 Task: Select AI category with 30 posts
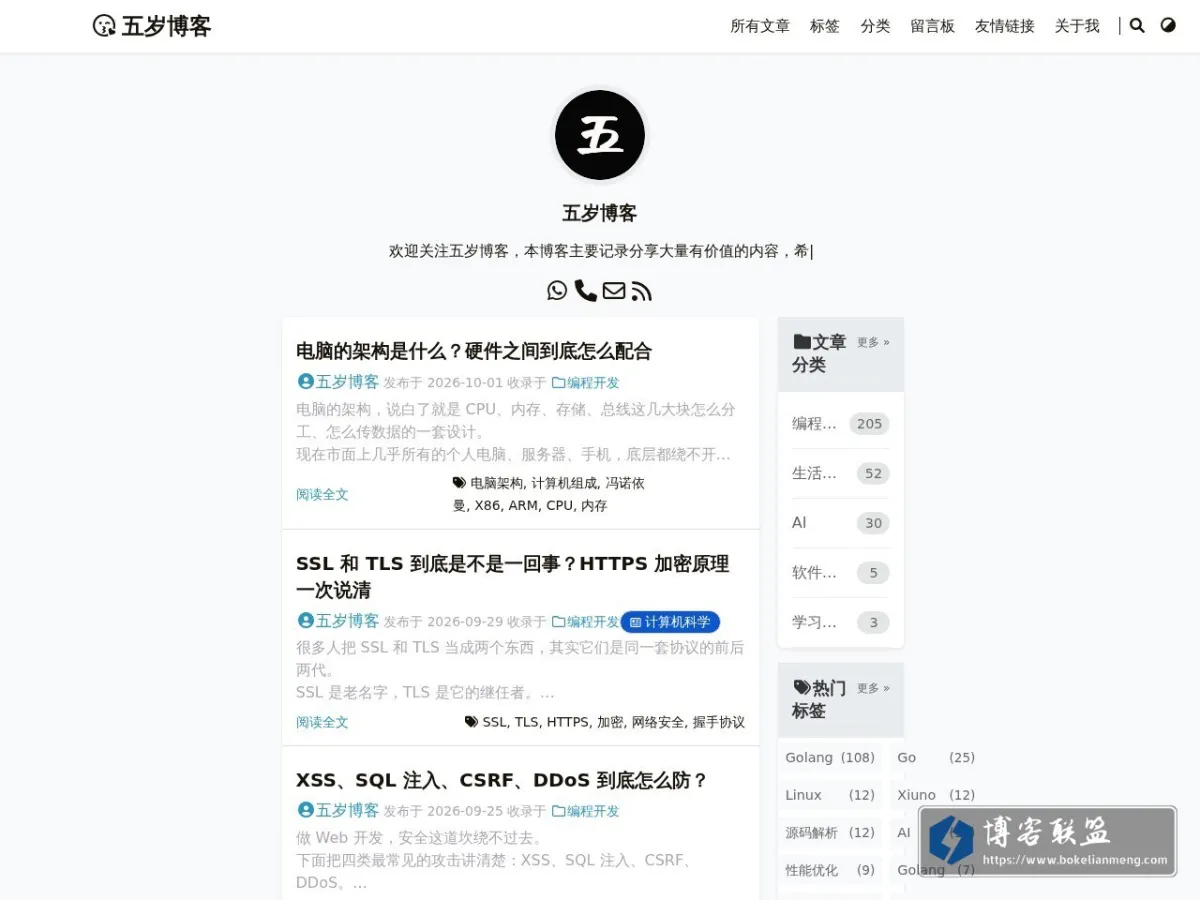coord(841,523)
